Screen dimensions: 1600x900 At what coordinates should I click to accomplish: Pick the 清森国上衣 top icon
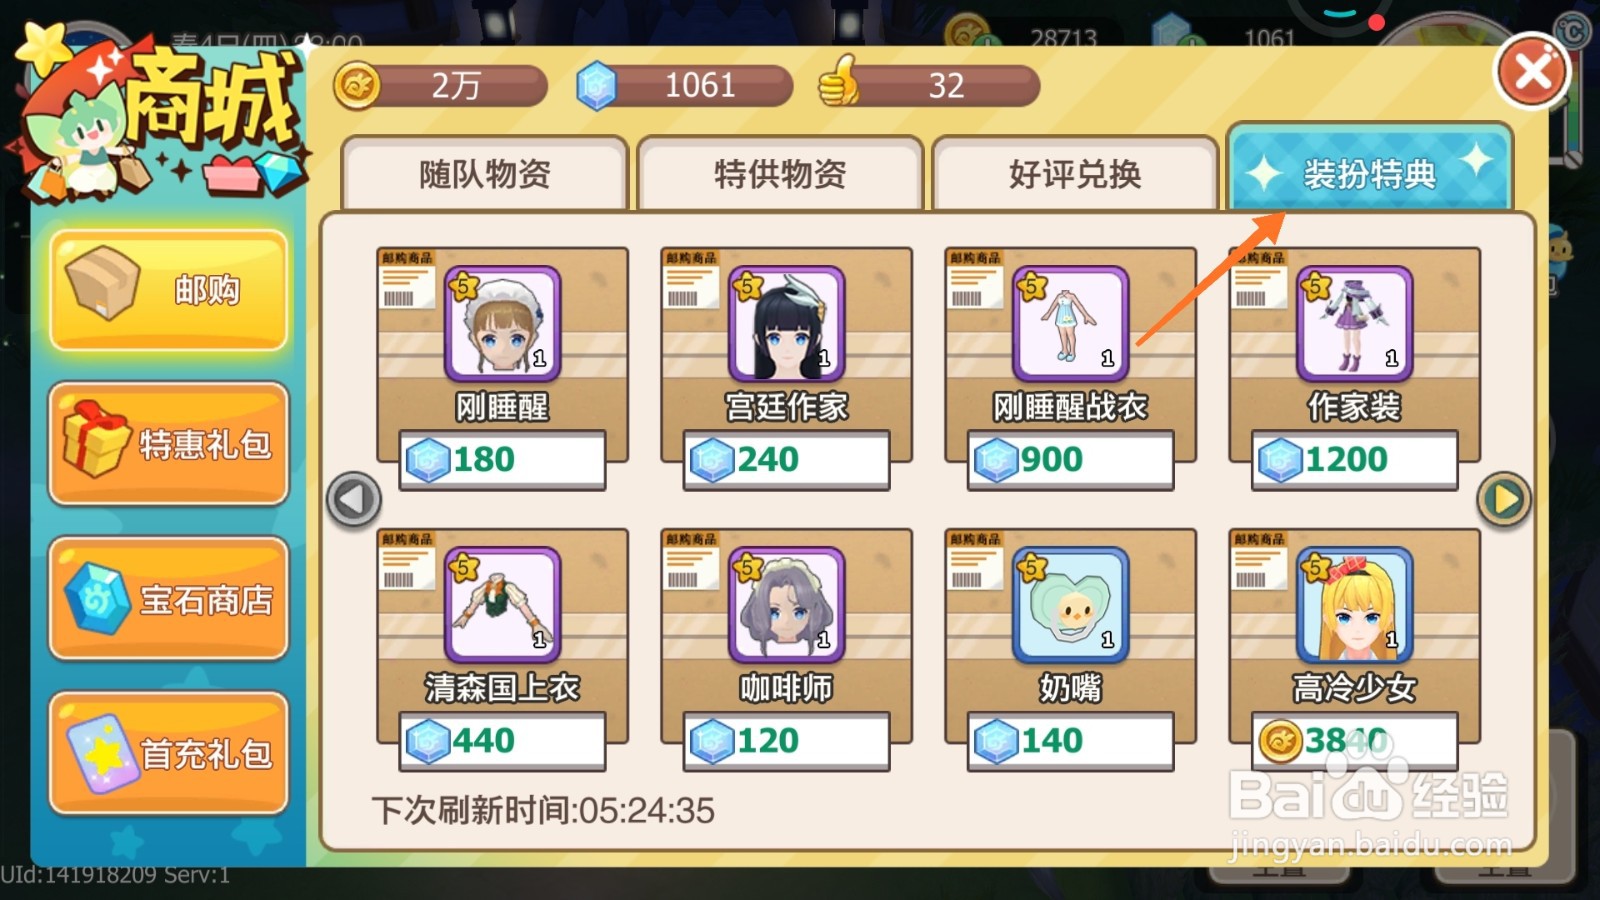point(502,604)
